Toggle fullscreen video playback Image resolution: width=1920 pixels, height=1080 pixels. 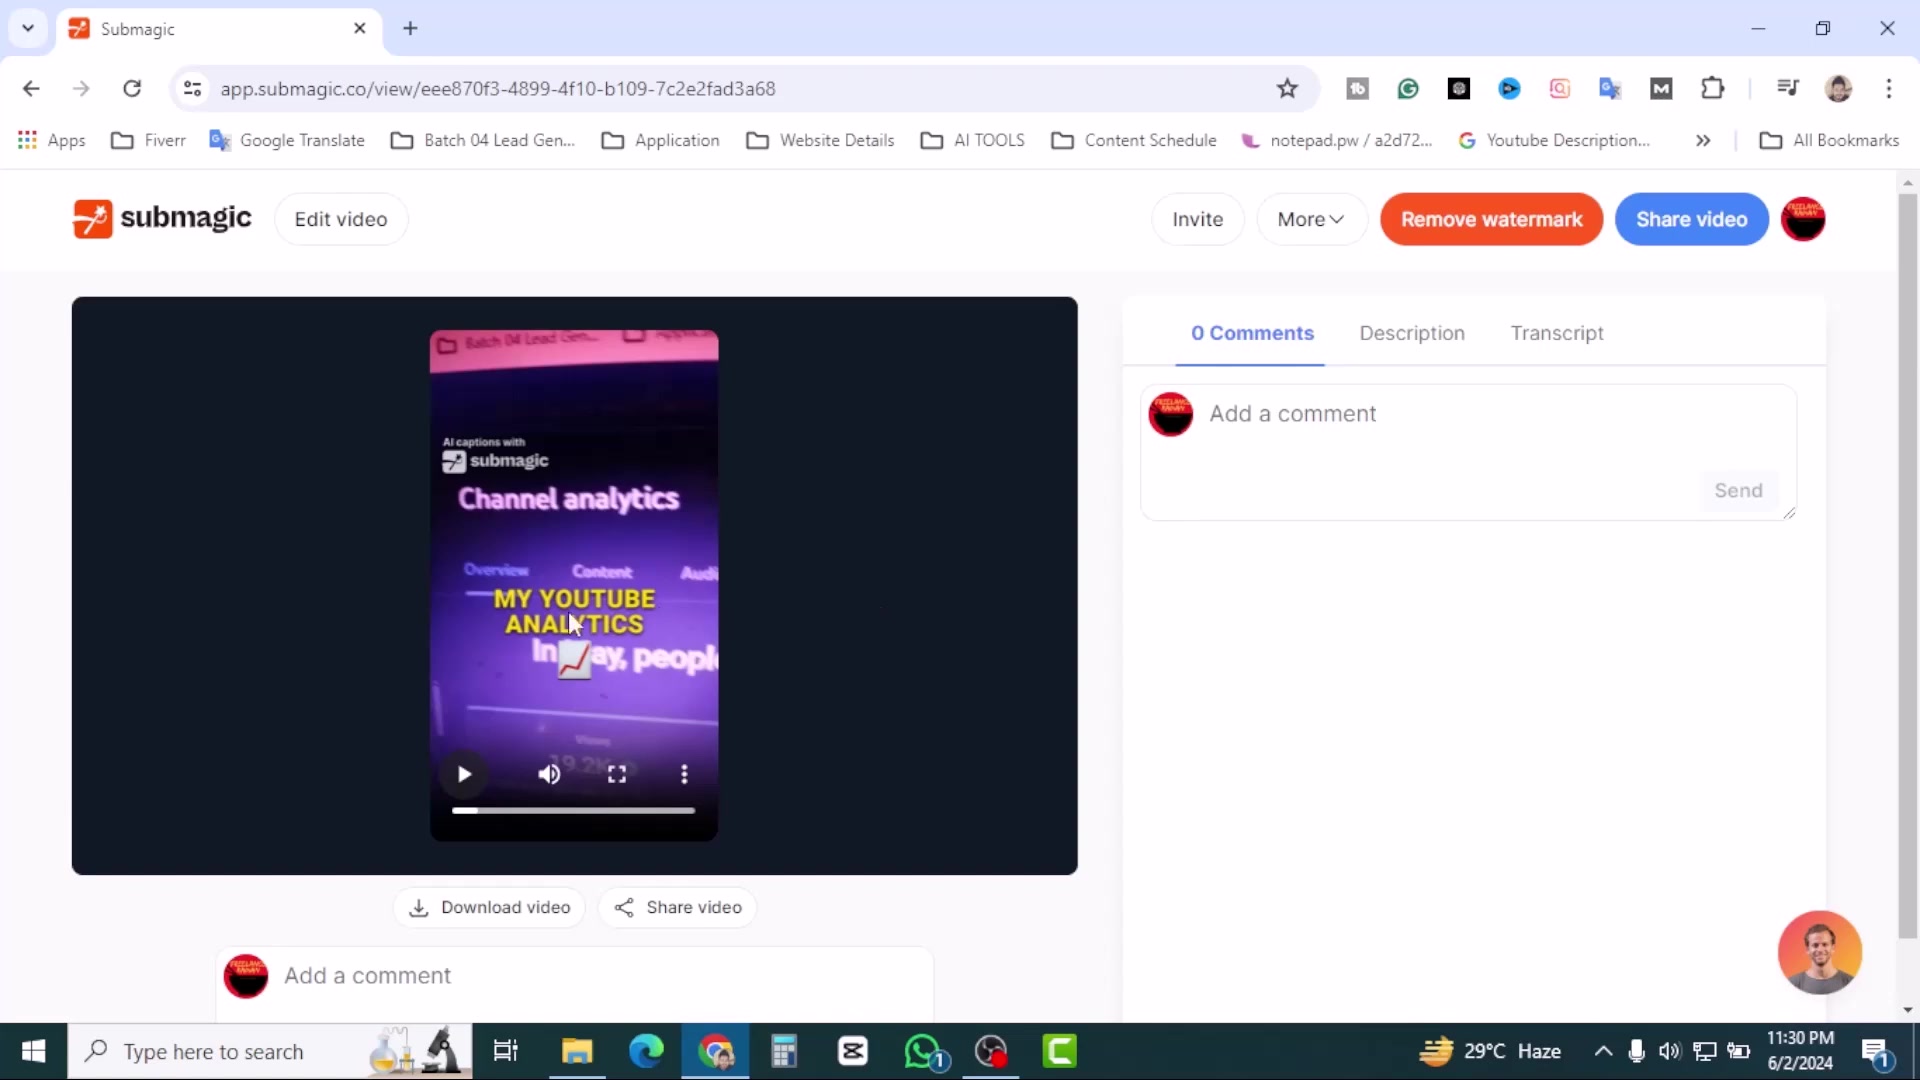[616, 775]
